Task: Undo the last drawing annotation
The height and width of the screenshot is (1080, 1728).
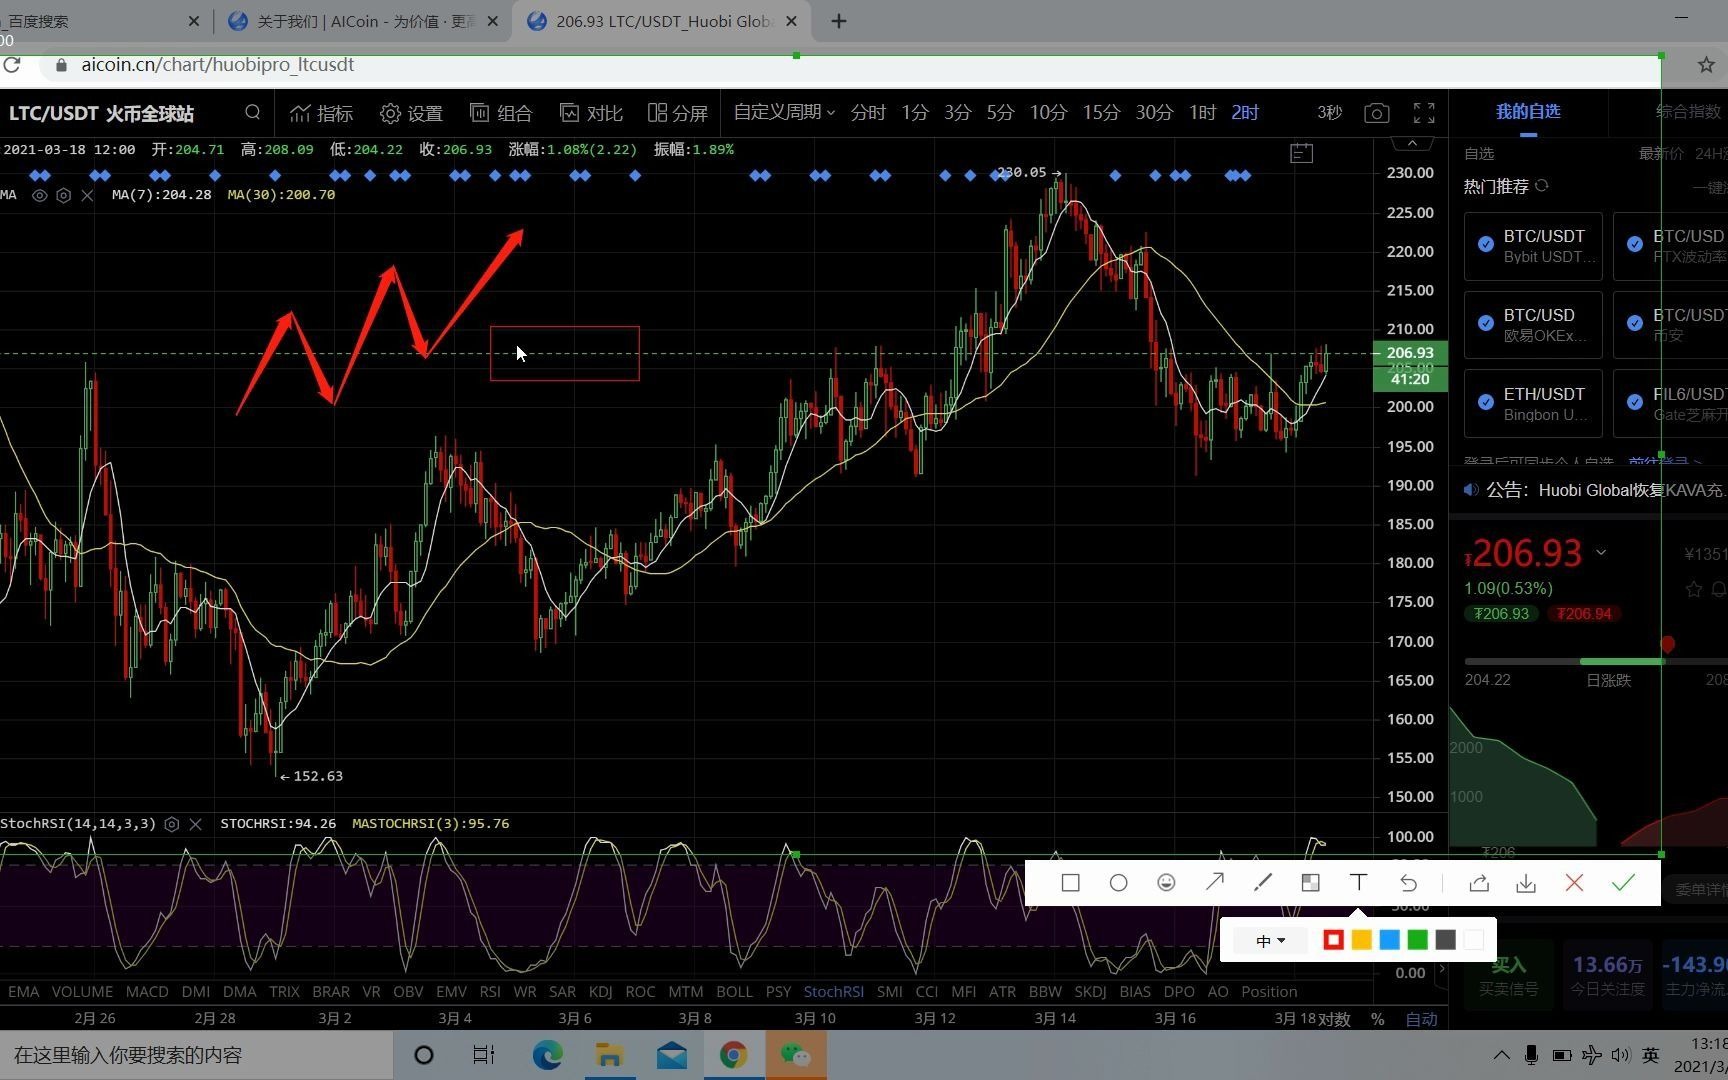Action: click(1407, 883)
